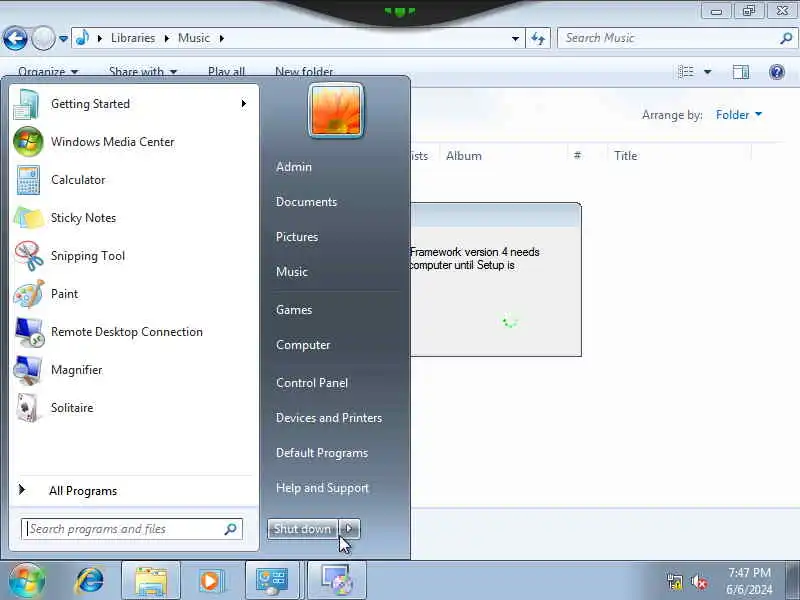800x600 pixels.
Task: Go forward in Explorer window
Action: pos(43,38)
